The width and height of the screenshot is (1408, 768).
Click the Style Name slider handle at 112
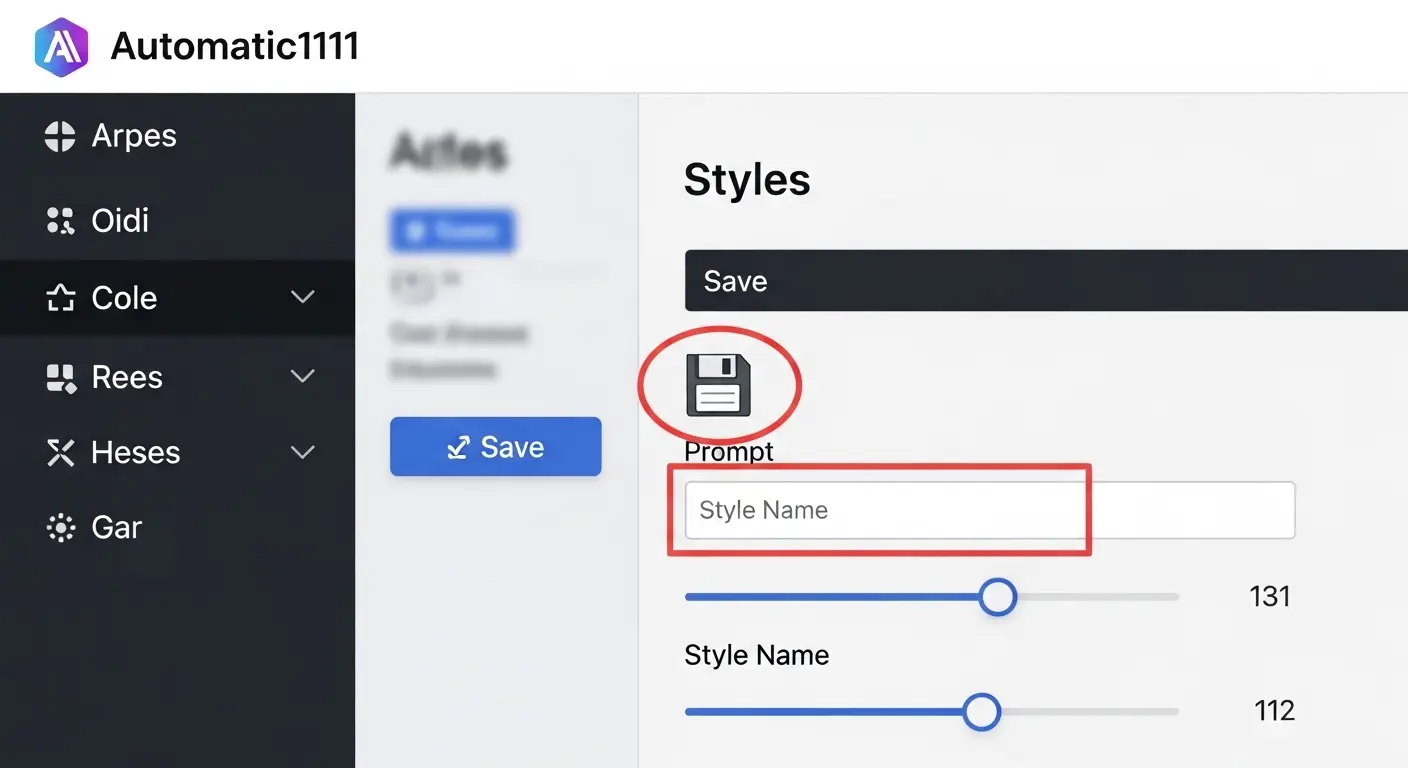[x=981, y=712]
